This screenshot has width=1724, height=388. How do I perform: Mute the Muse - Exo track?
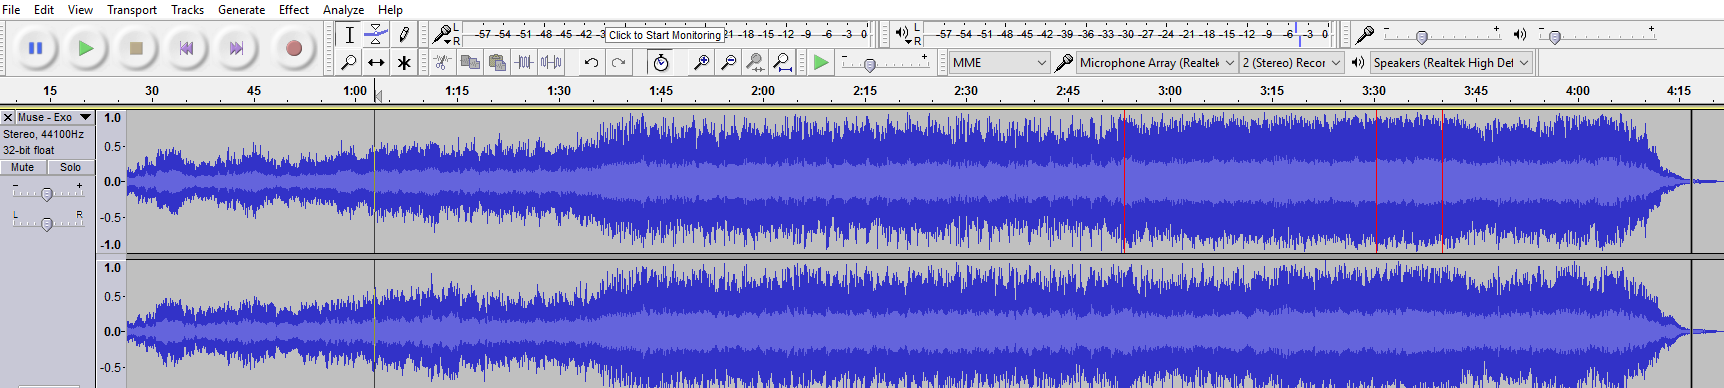click(23, 167)
